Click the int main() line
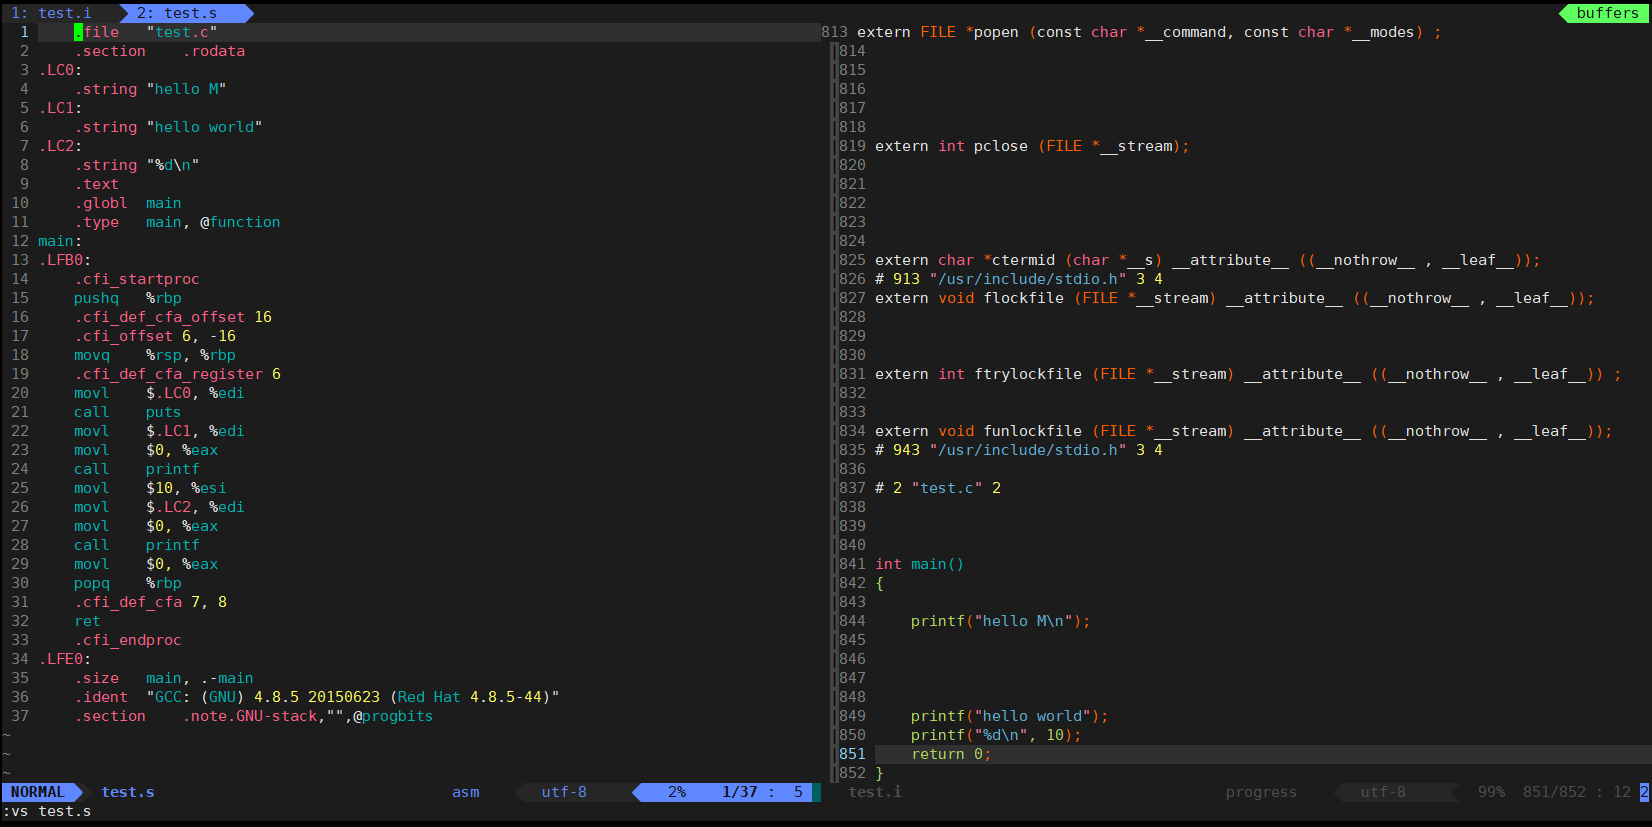Image resolution: width=1652 pixels, height=827 pixels. click(x=920, y=564)
